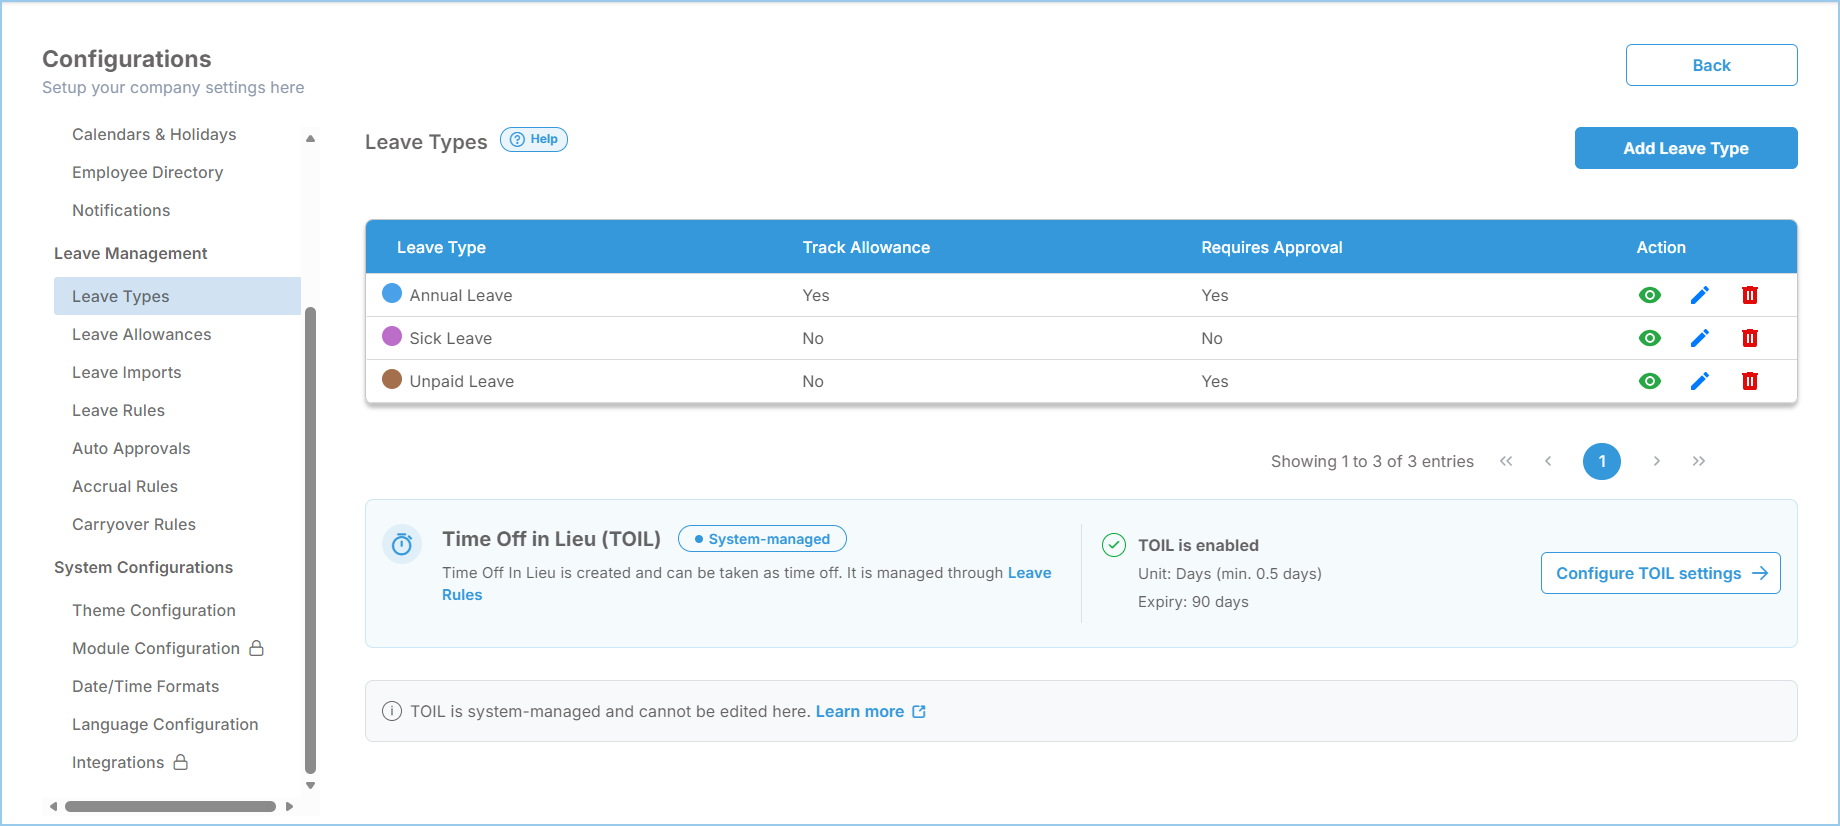This screenshot has height=826, width=1840.
Task: Click sidebar scroll down arrow
Action: point(310,786)
